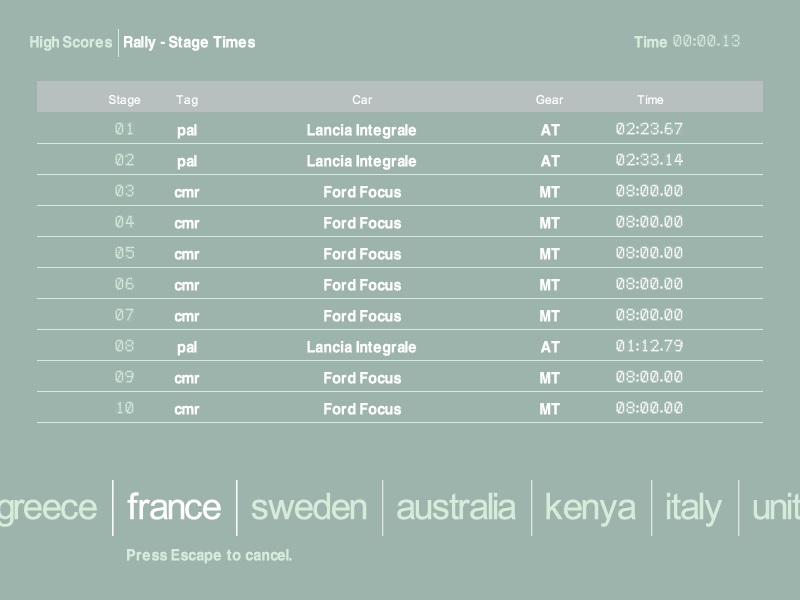Click the Time column header
Viewport: 800px width, 600px height.
coord(650,100)
